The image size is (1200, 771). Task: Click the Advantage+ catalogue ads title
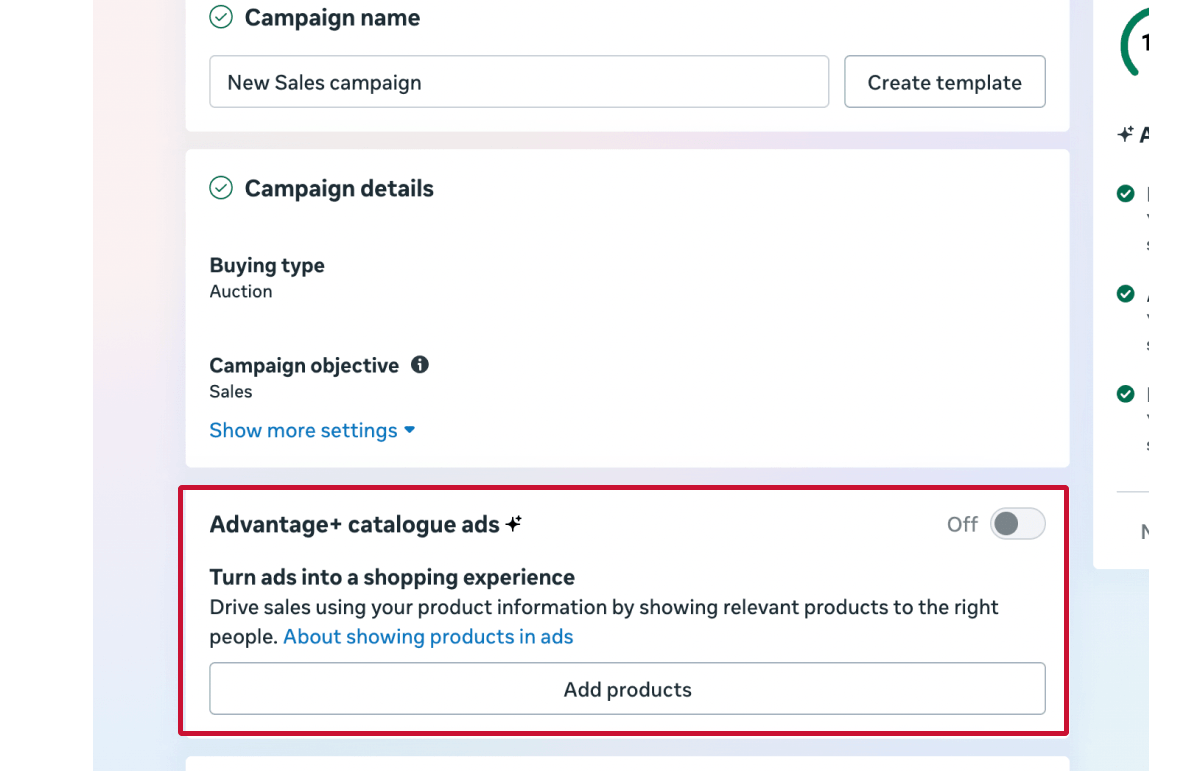tap(354, 524)
